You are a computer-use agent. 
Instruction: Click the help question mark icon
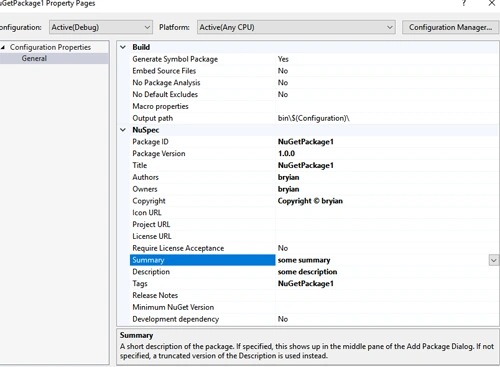coord(464,3)
